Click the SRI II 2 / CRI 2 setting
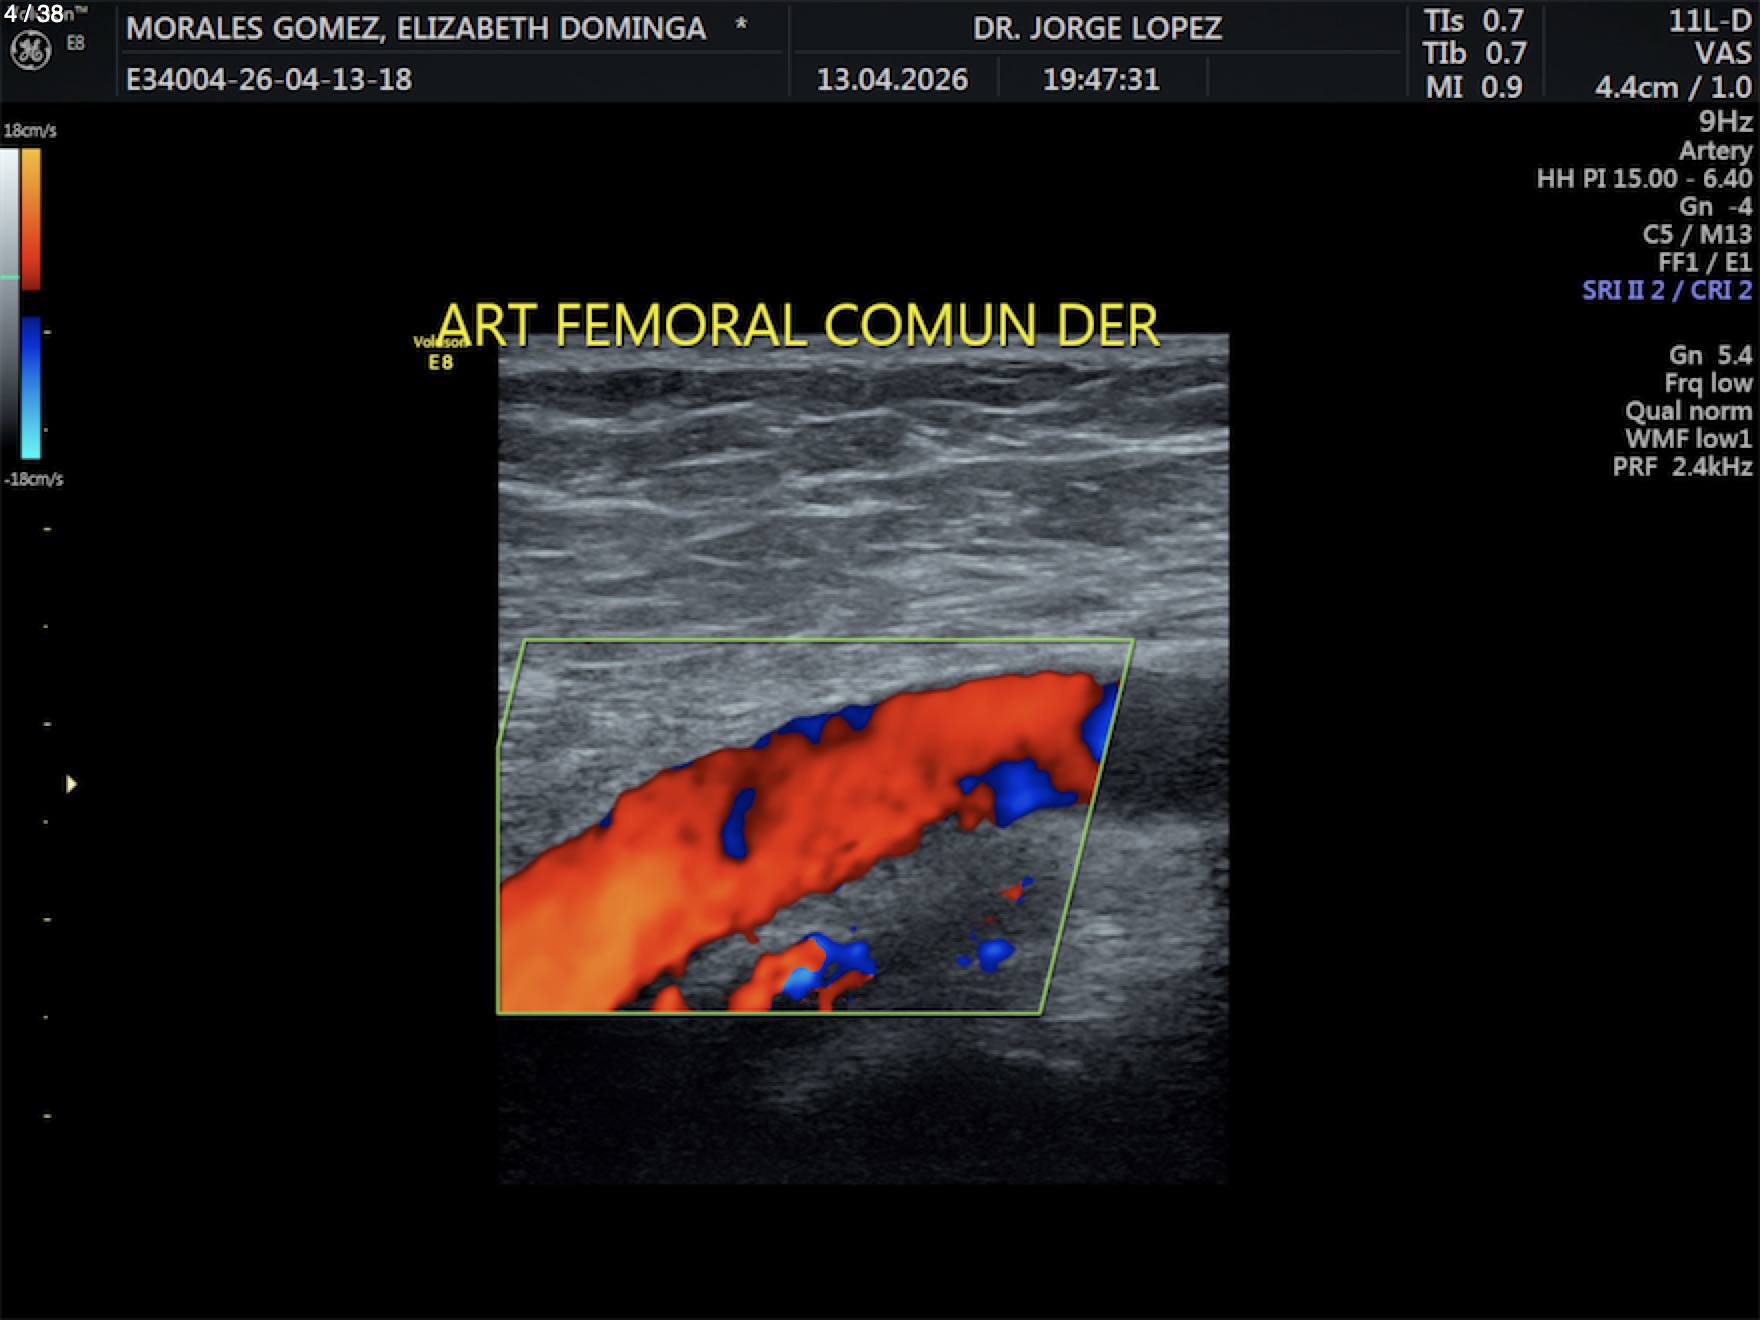 1666,290
